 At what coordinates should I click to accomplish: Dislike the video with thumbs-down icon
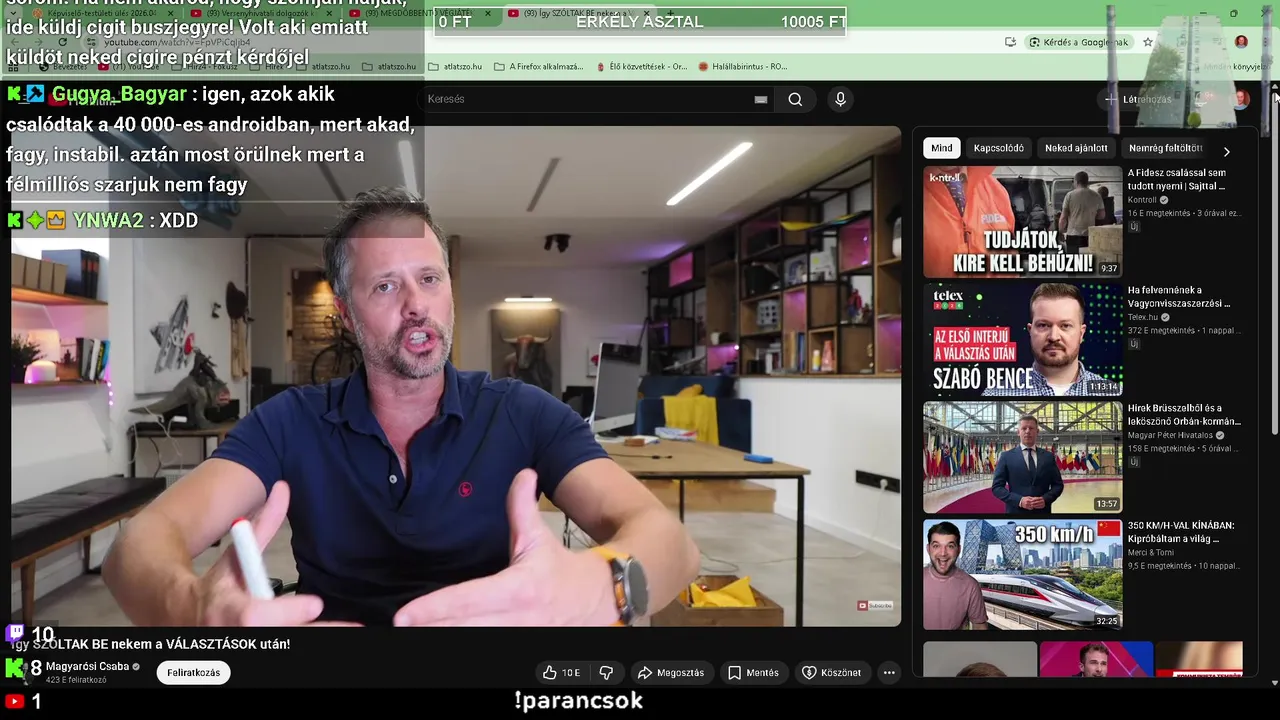coord(606,673)
